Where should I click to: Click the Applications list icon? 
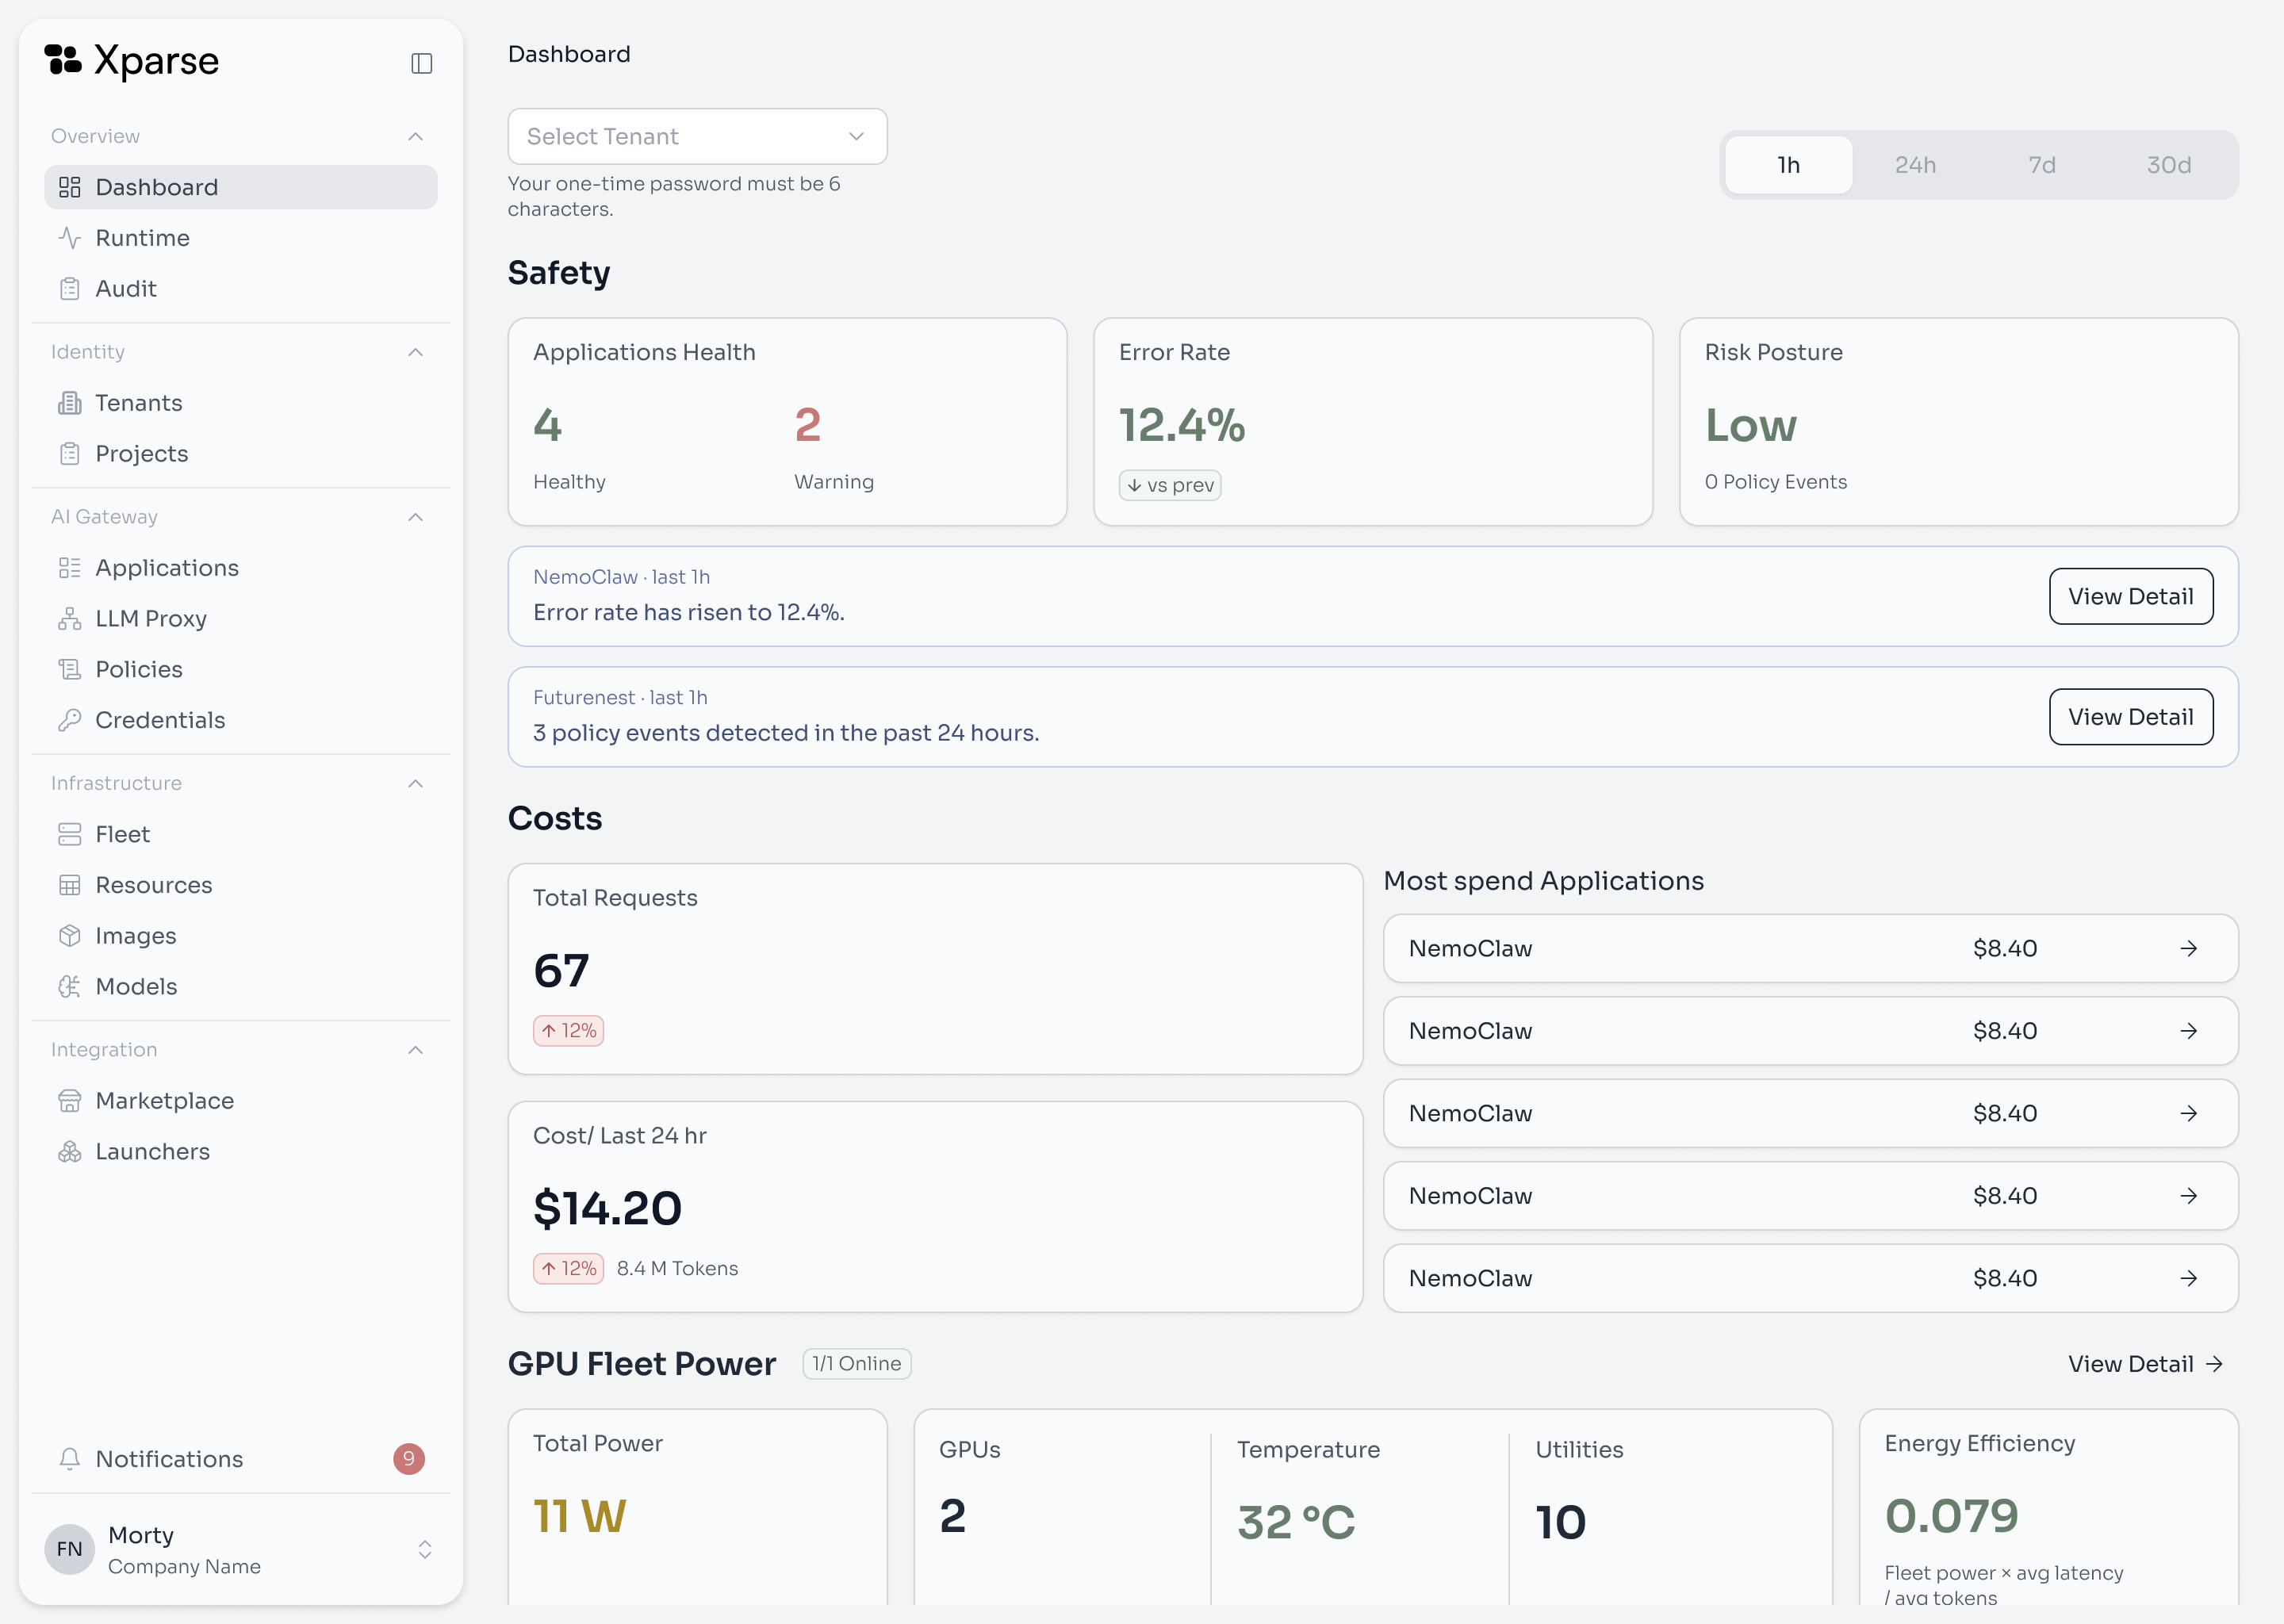(69, 568)
